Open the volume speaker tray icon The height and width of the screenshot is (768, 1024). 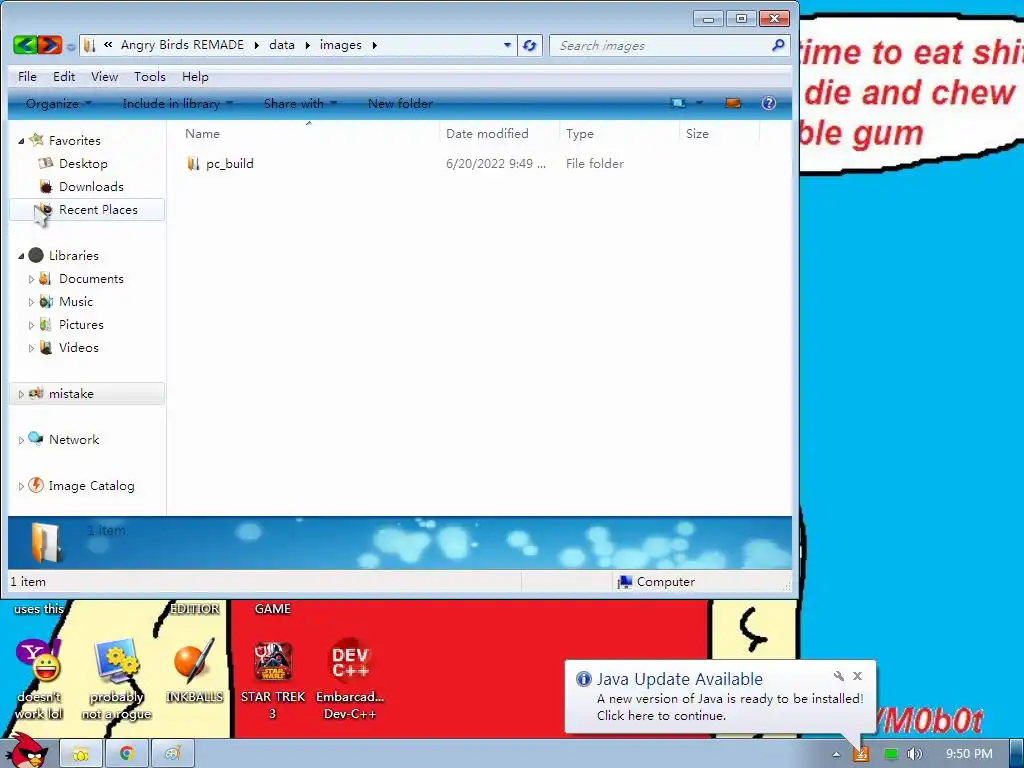pos(914,754)
